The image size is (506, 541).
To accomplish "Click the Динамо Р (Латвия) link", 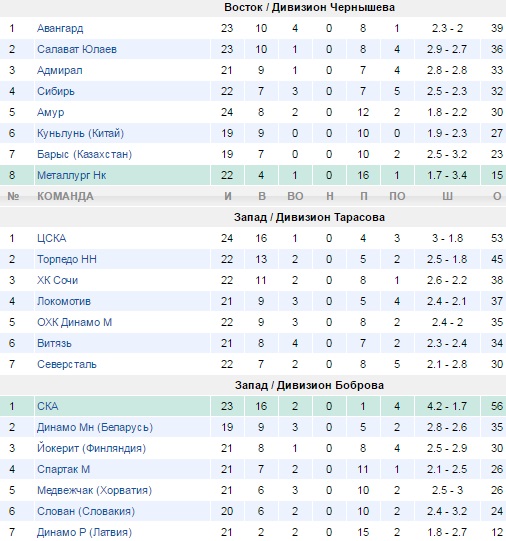I will (85, 532).
